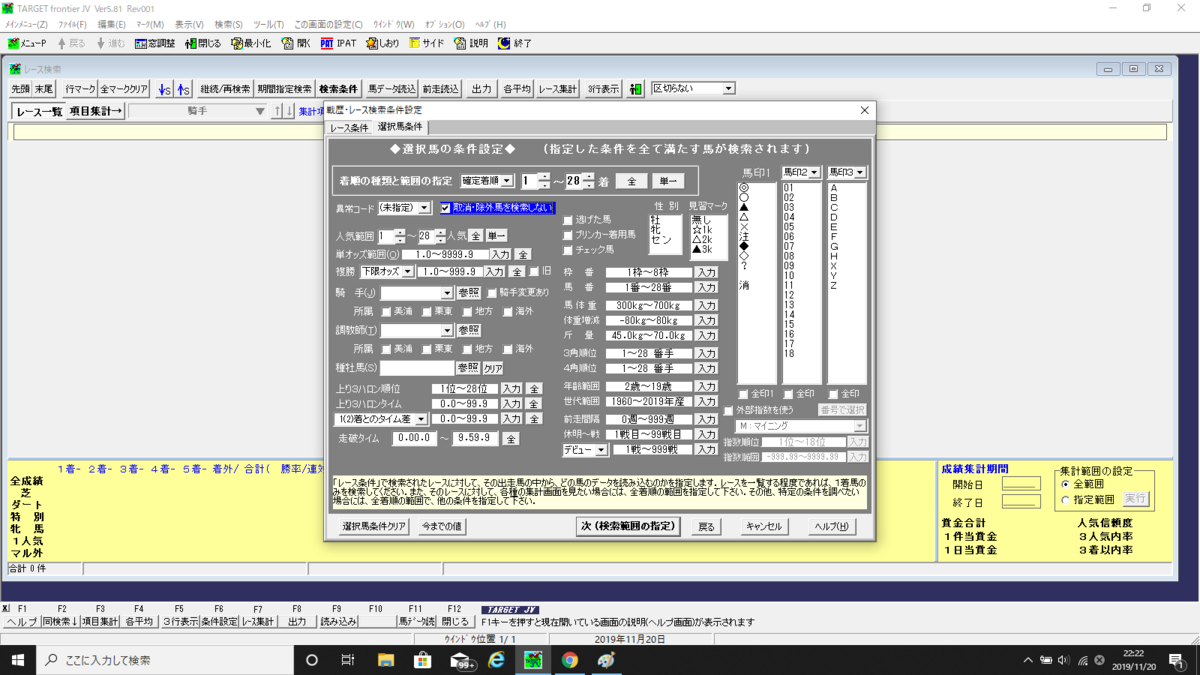The height and width of the screenshot is (675, 1200).
Task: Expand the 騎手(J) combo box
Action: (446, 293)
